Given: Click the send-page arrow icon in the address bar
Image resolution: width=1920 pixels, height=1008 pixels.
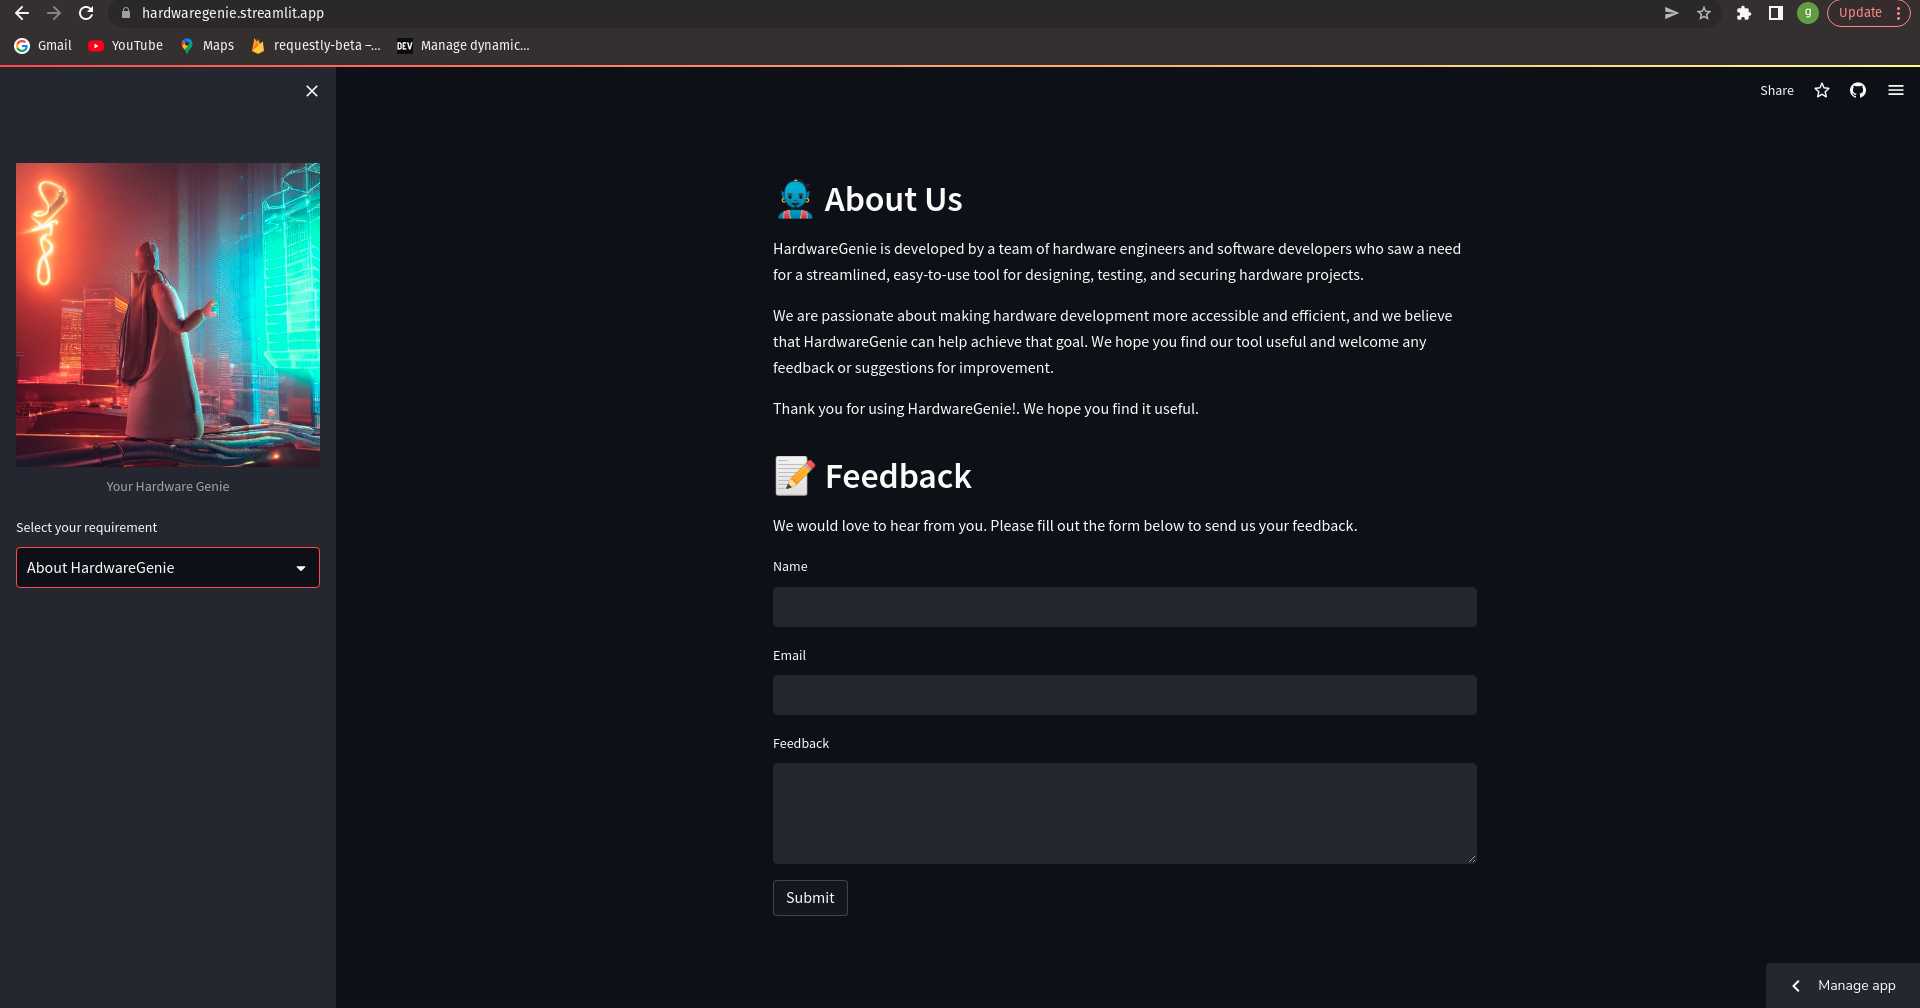Looking at the screenshot, I should click(1671, 13).
